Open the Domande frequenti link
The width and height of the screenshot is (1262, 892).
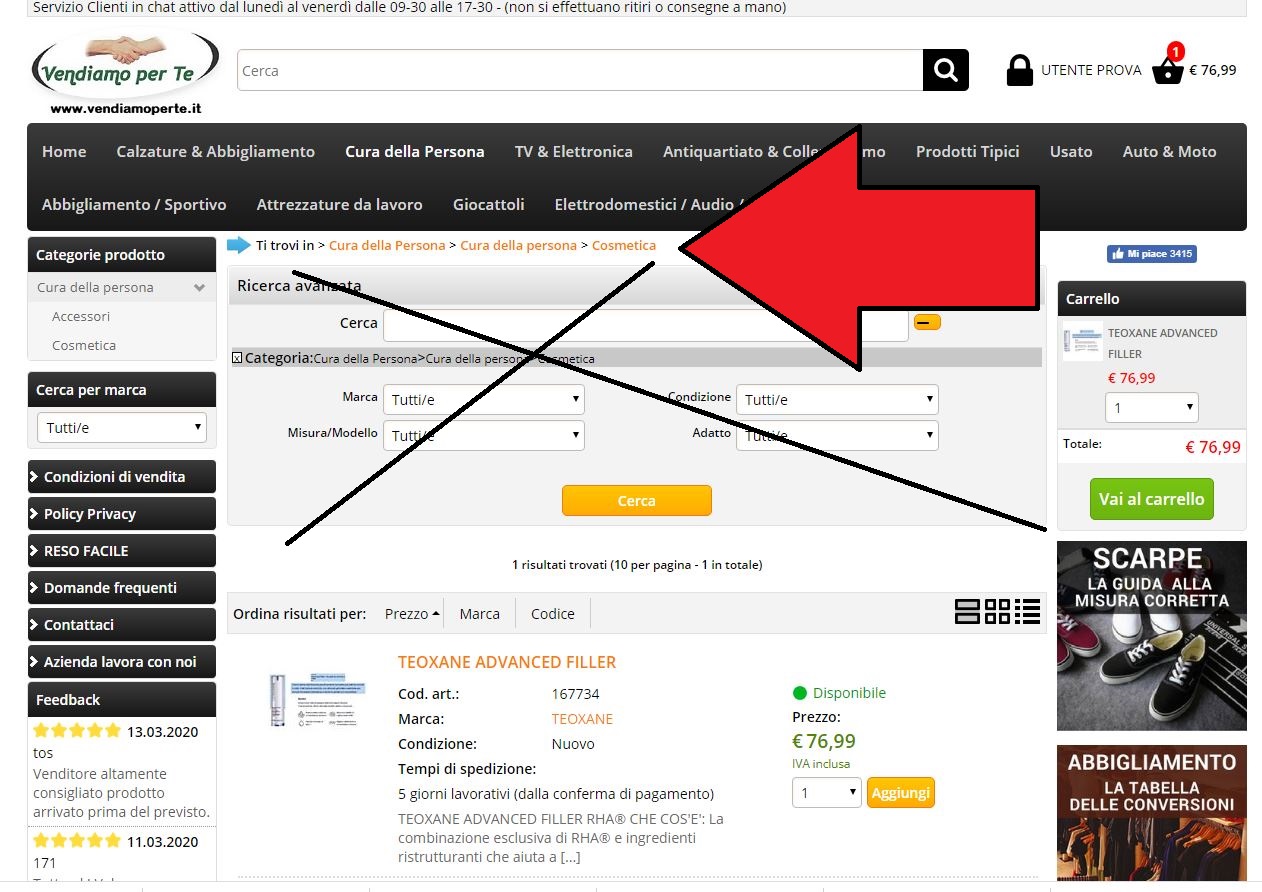pyautogui.click(x=121, y=587)
